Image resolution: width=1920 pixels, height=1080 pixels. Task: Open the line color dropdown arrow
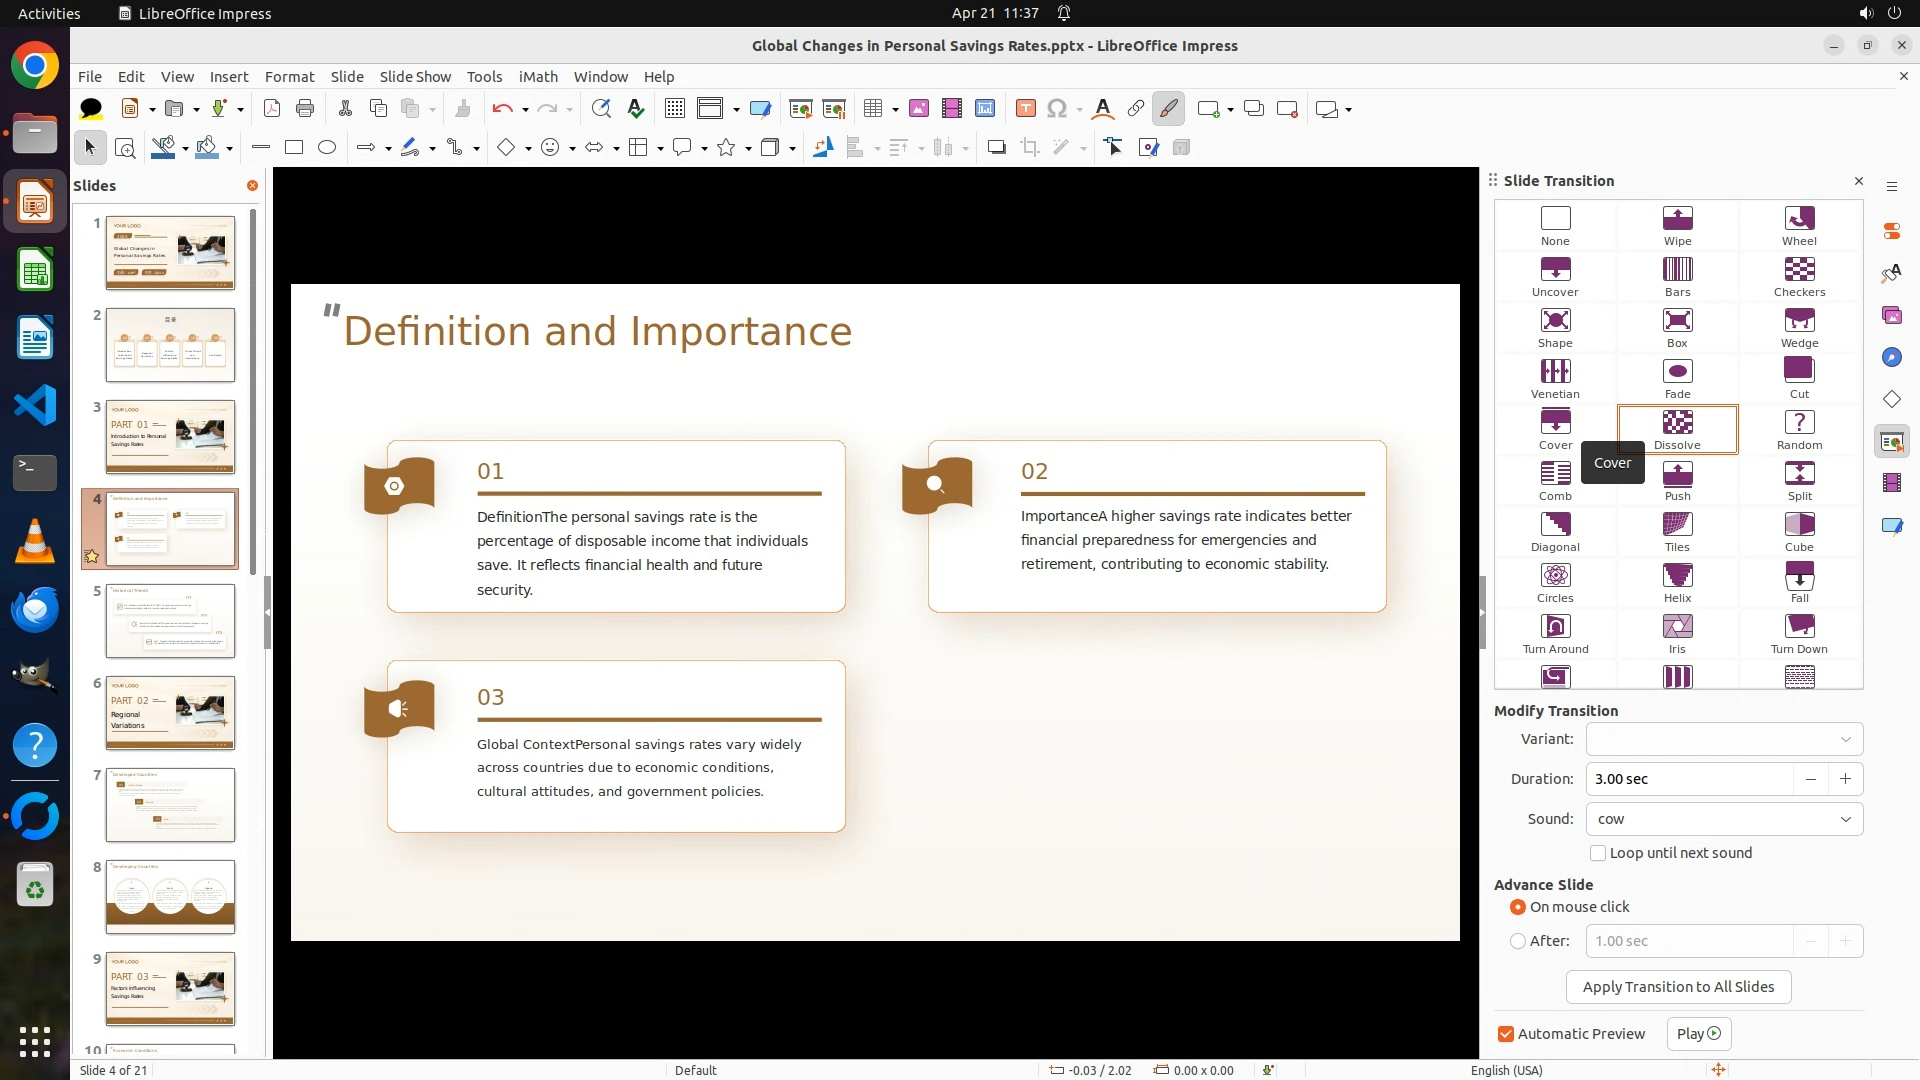(x=185, y=148)
